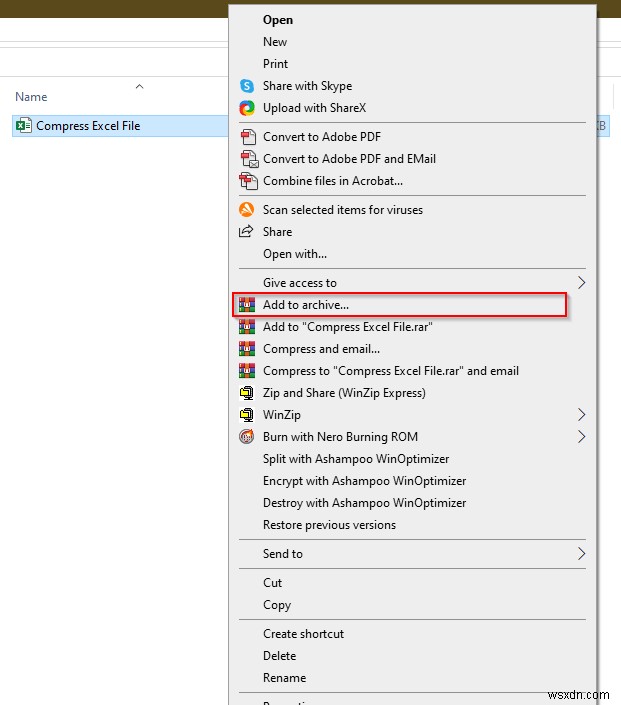621x705 pixels.
Task: Choose Open from the context menu
Action: 278,20
